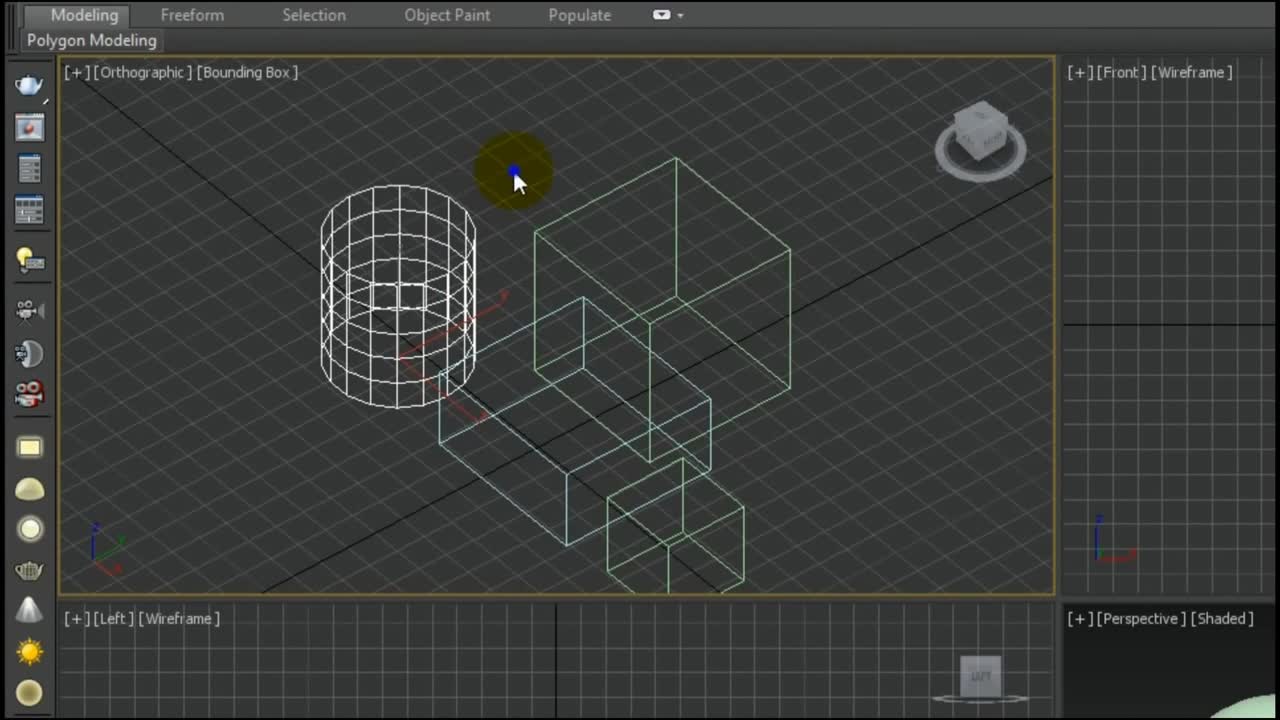Open [+] menu of Left viewport
This screenshot has height=720, width=1280.
[x=76, y=618]
